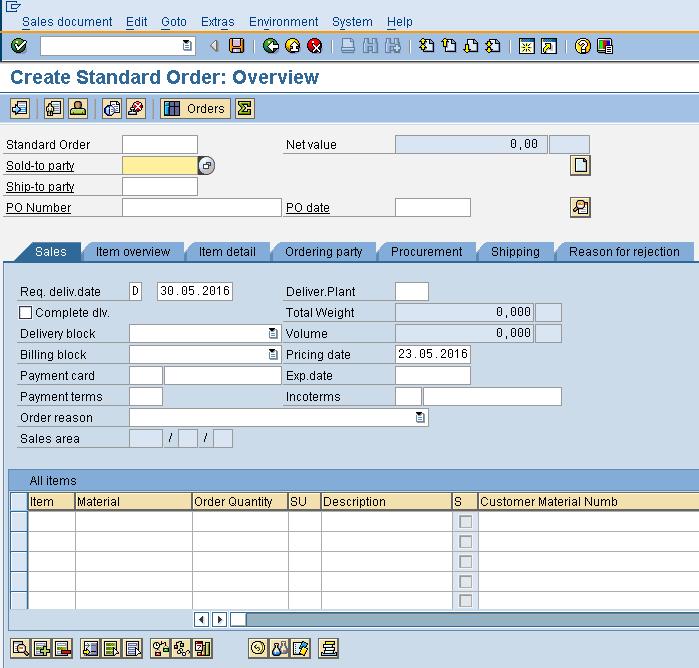Click the Print icon in toolbar

point(348,45)
